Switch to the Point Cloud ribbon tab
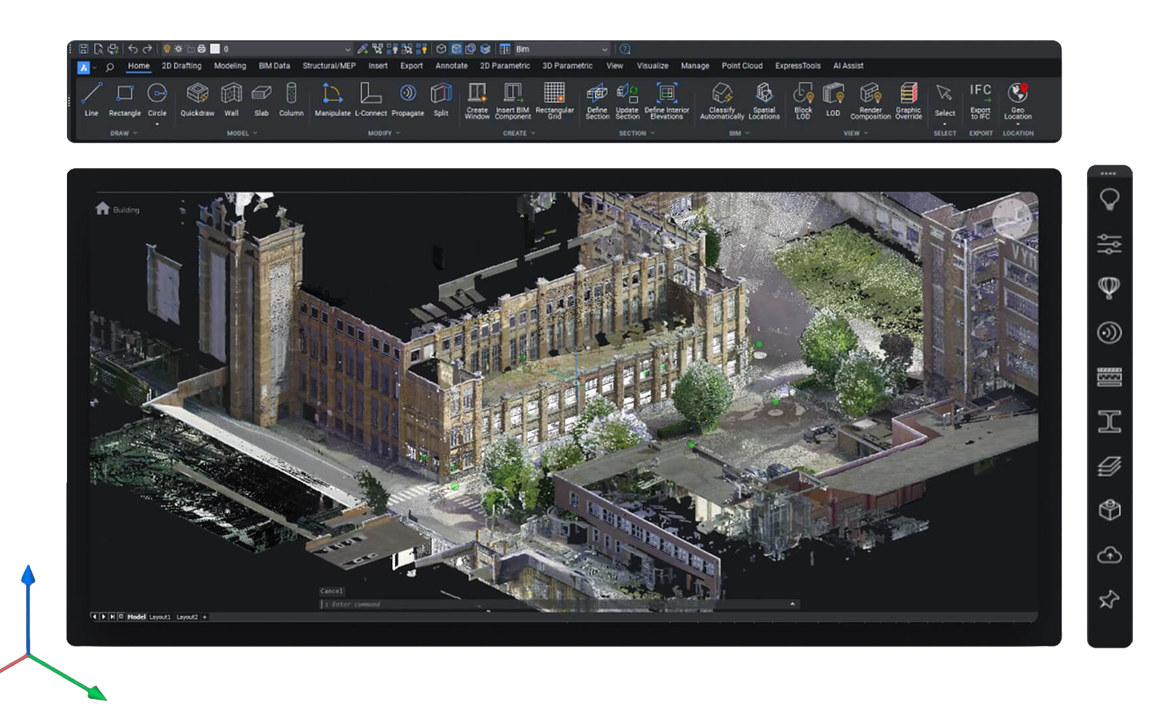The image size is (1172, 710). (741, 66)
